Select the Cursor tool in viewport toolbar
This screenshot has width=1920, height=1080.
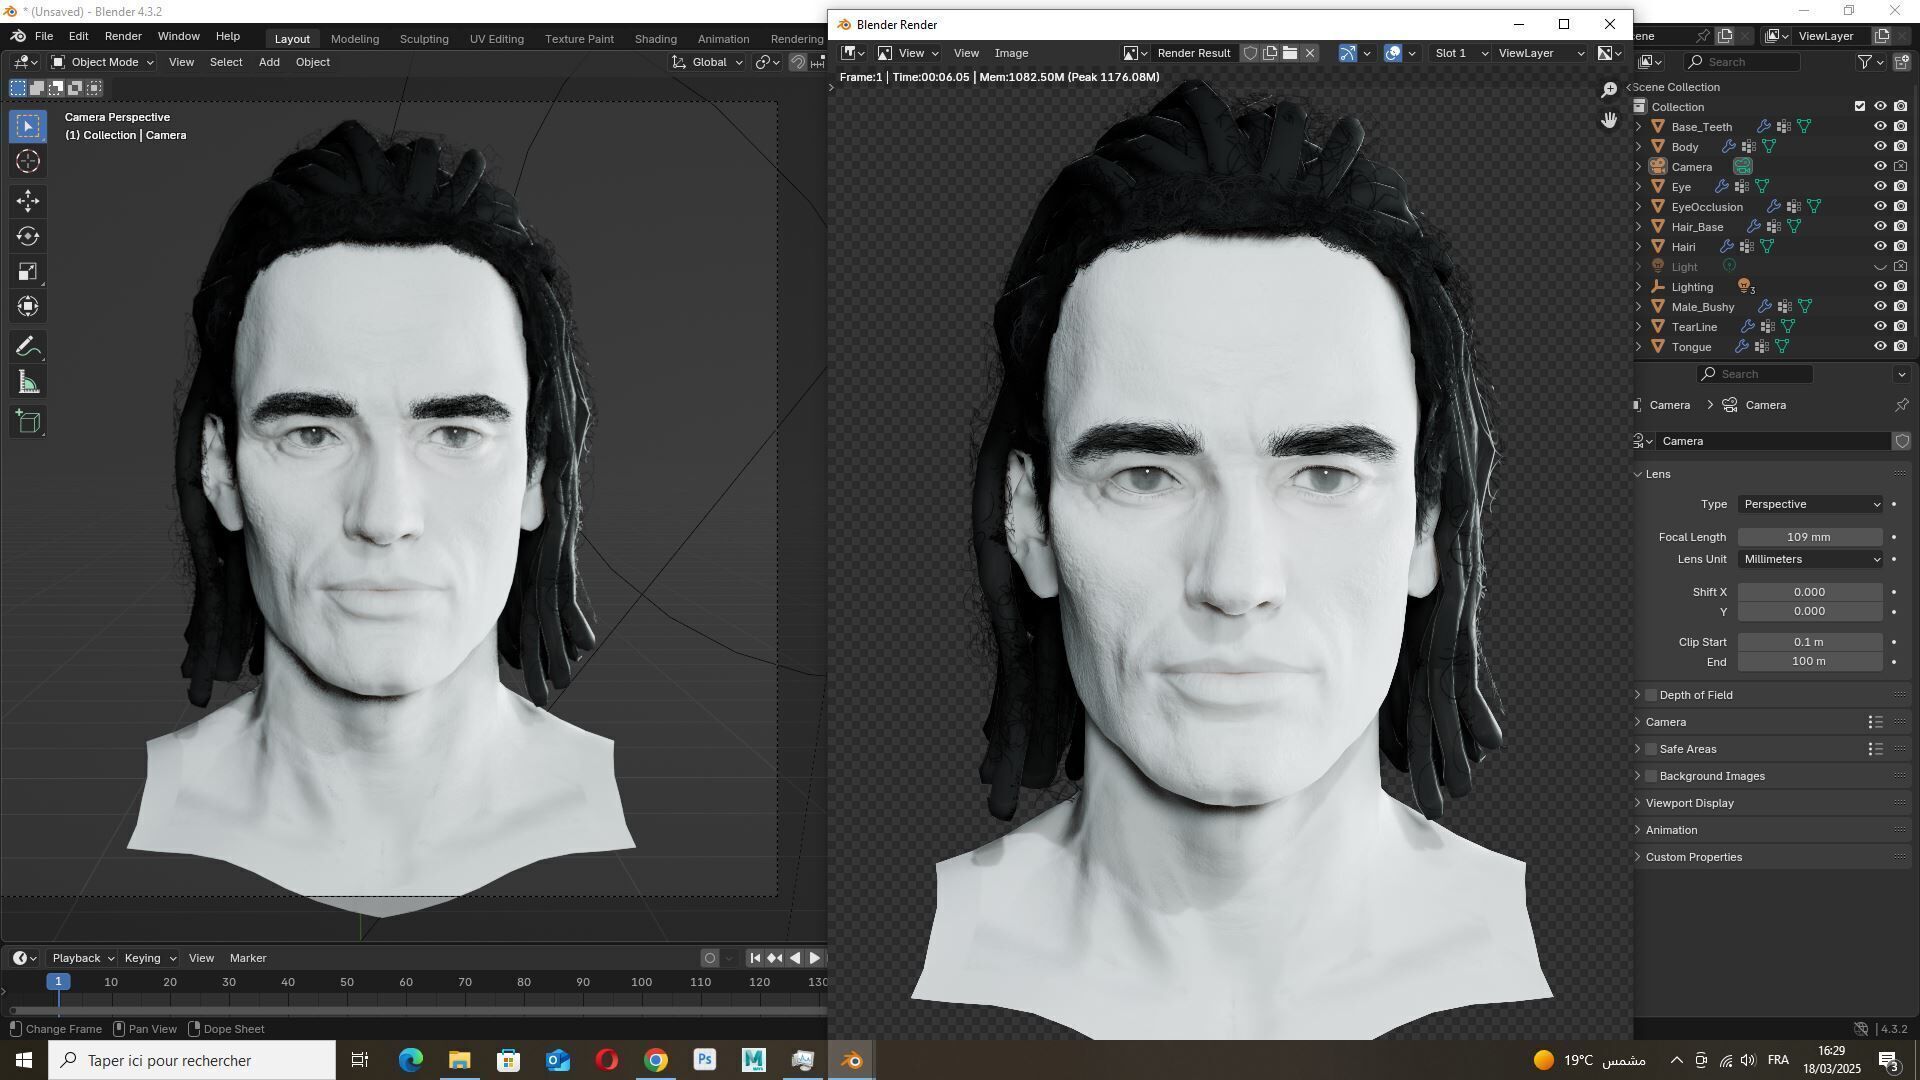point(28,161)
